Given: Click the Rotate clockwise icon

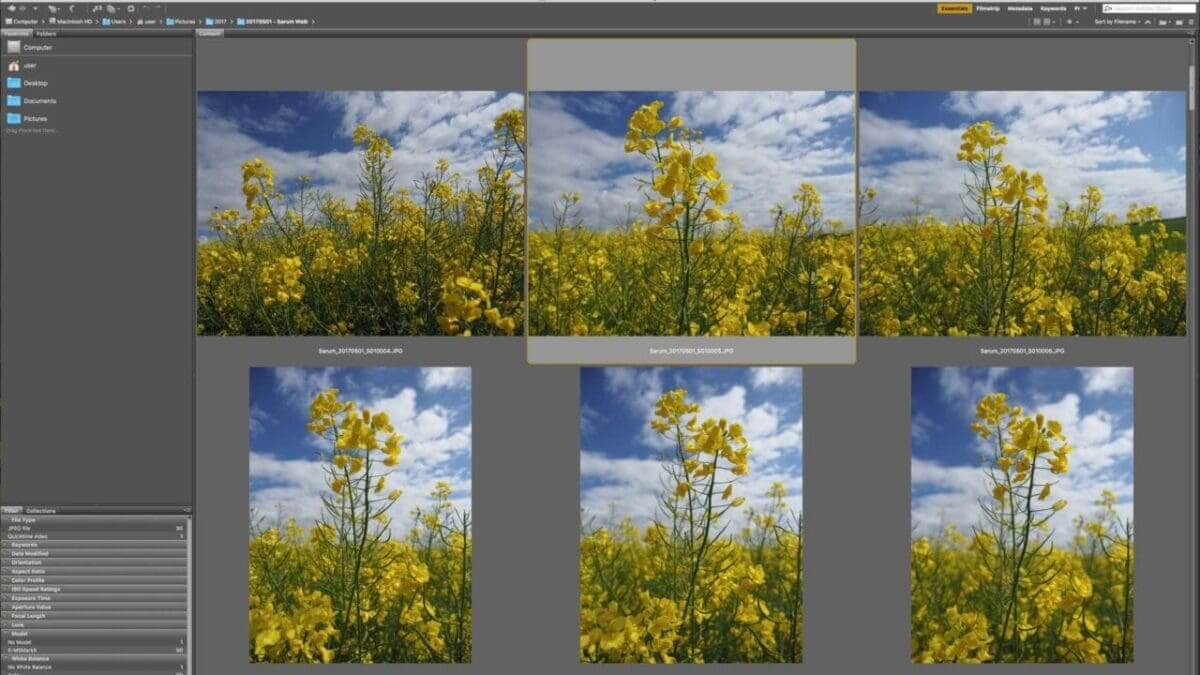Looking at the screenshot, I should [157, 8].
